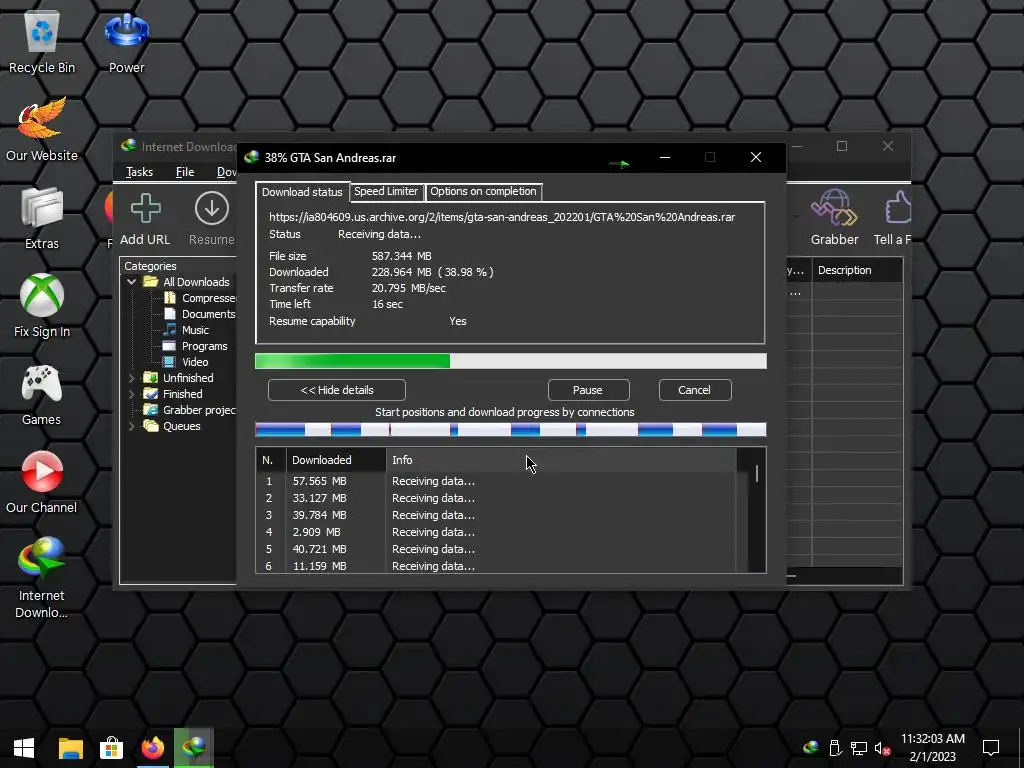
Task: Switch to the Speed Limiter tab
Action: pos(386,191)
